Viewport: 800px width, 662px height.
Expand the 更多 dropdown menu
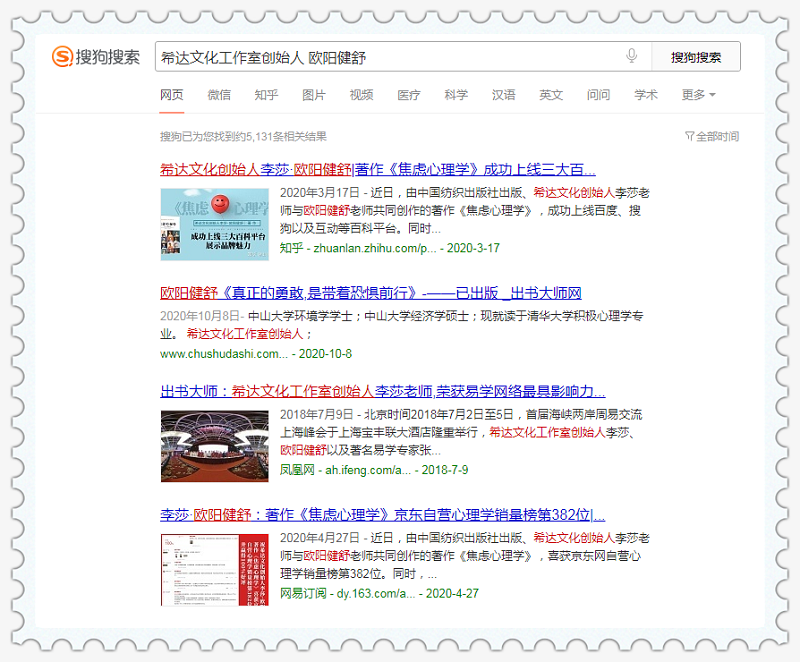698,95
